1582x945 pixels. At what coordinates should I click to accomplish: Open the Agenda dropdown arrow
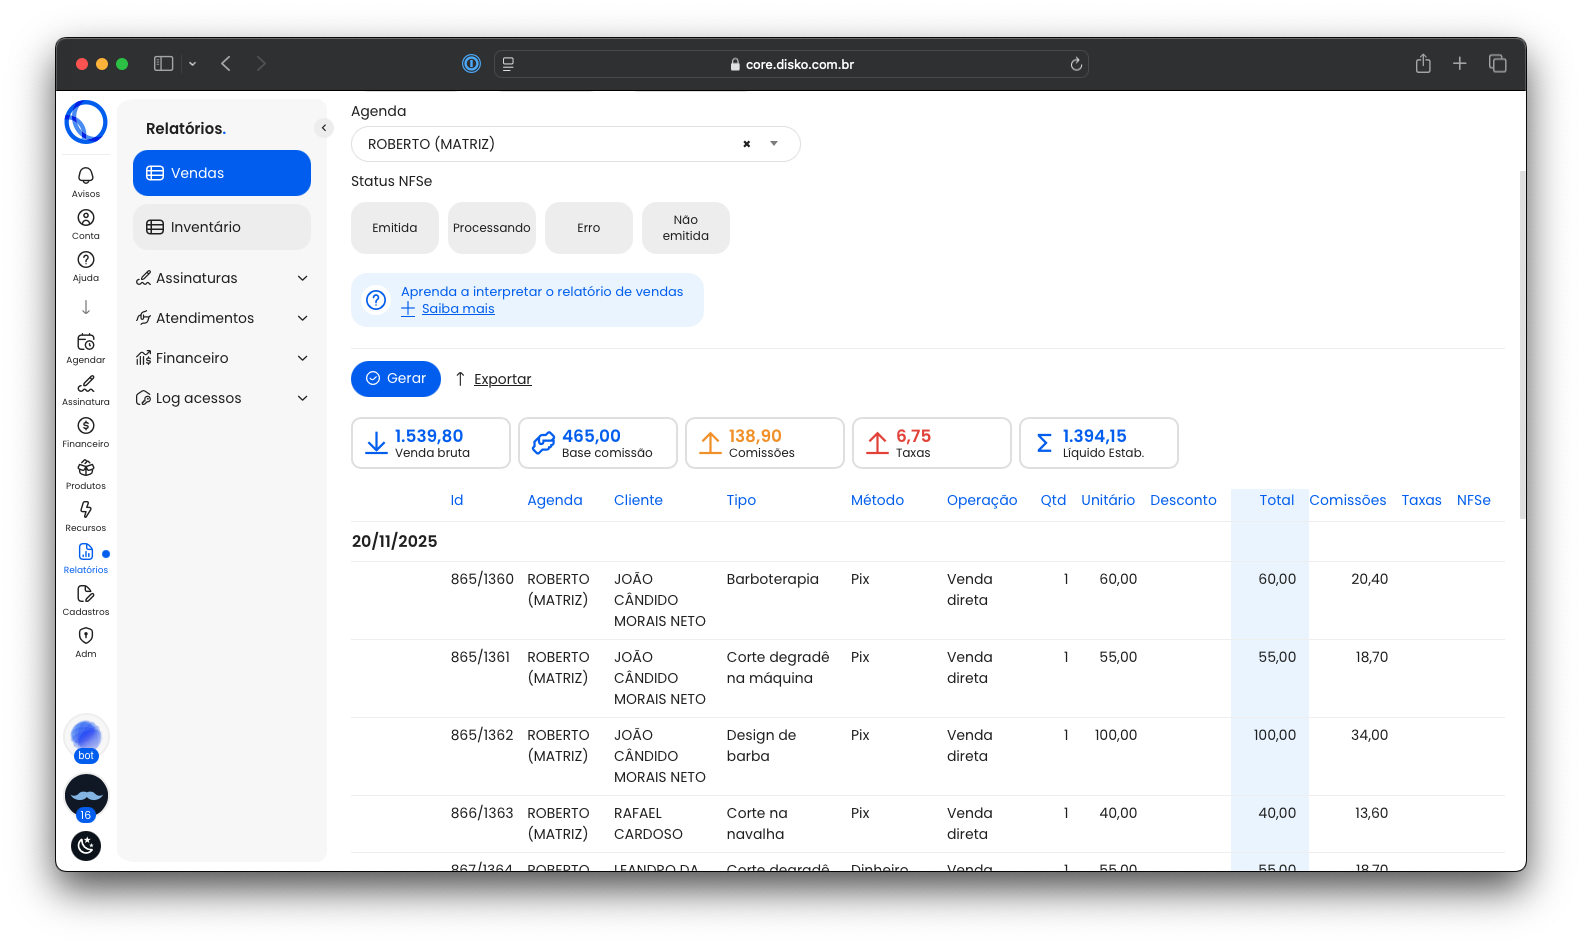click(774, 144)
